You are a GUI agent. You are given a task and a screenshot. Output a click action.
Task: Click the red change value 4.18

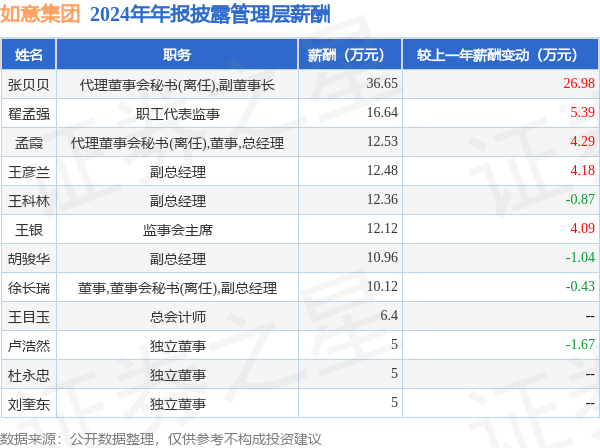point(582,170)
